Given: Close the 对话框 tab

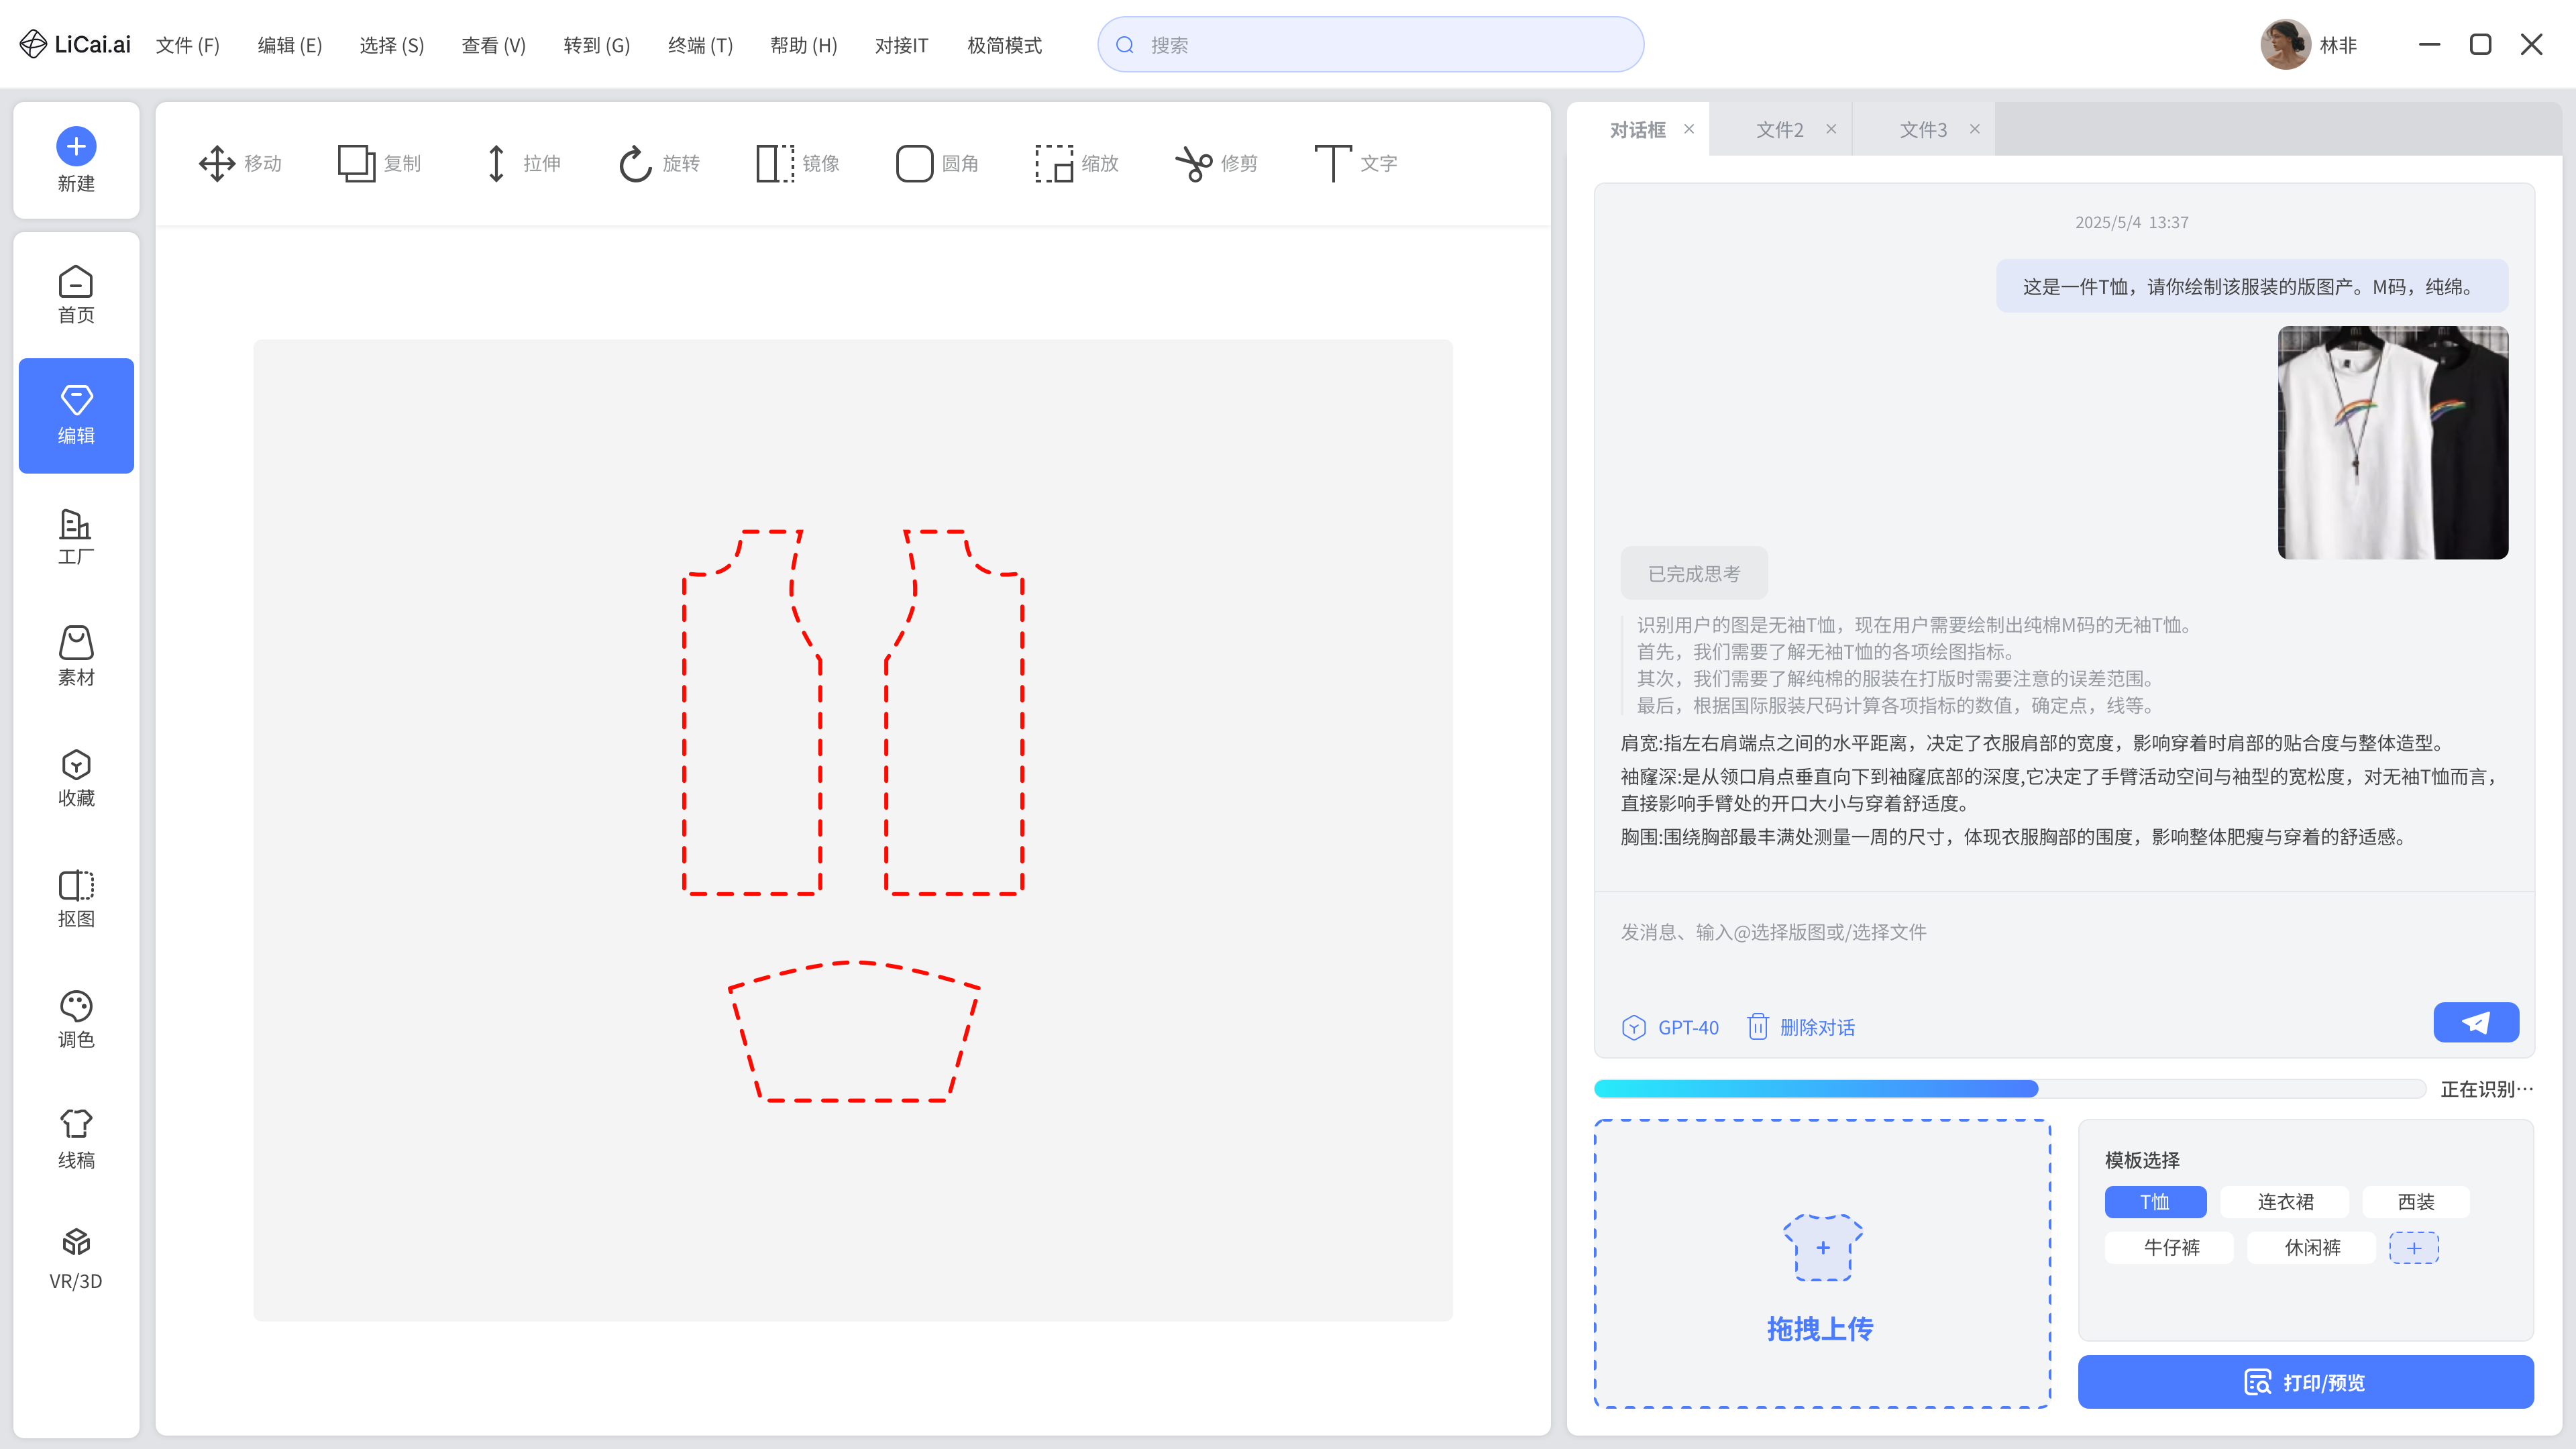Looking at the screenshot, I should (1689, 129).
